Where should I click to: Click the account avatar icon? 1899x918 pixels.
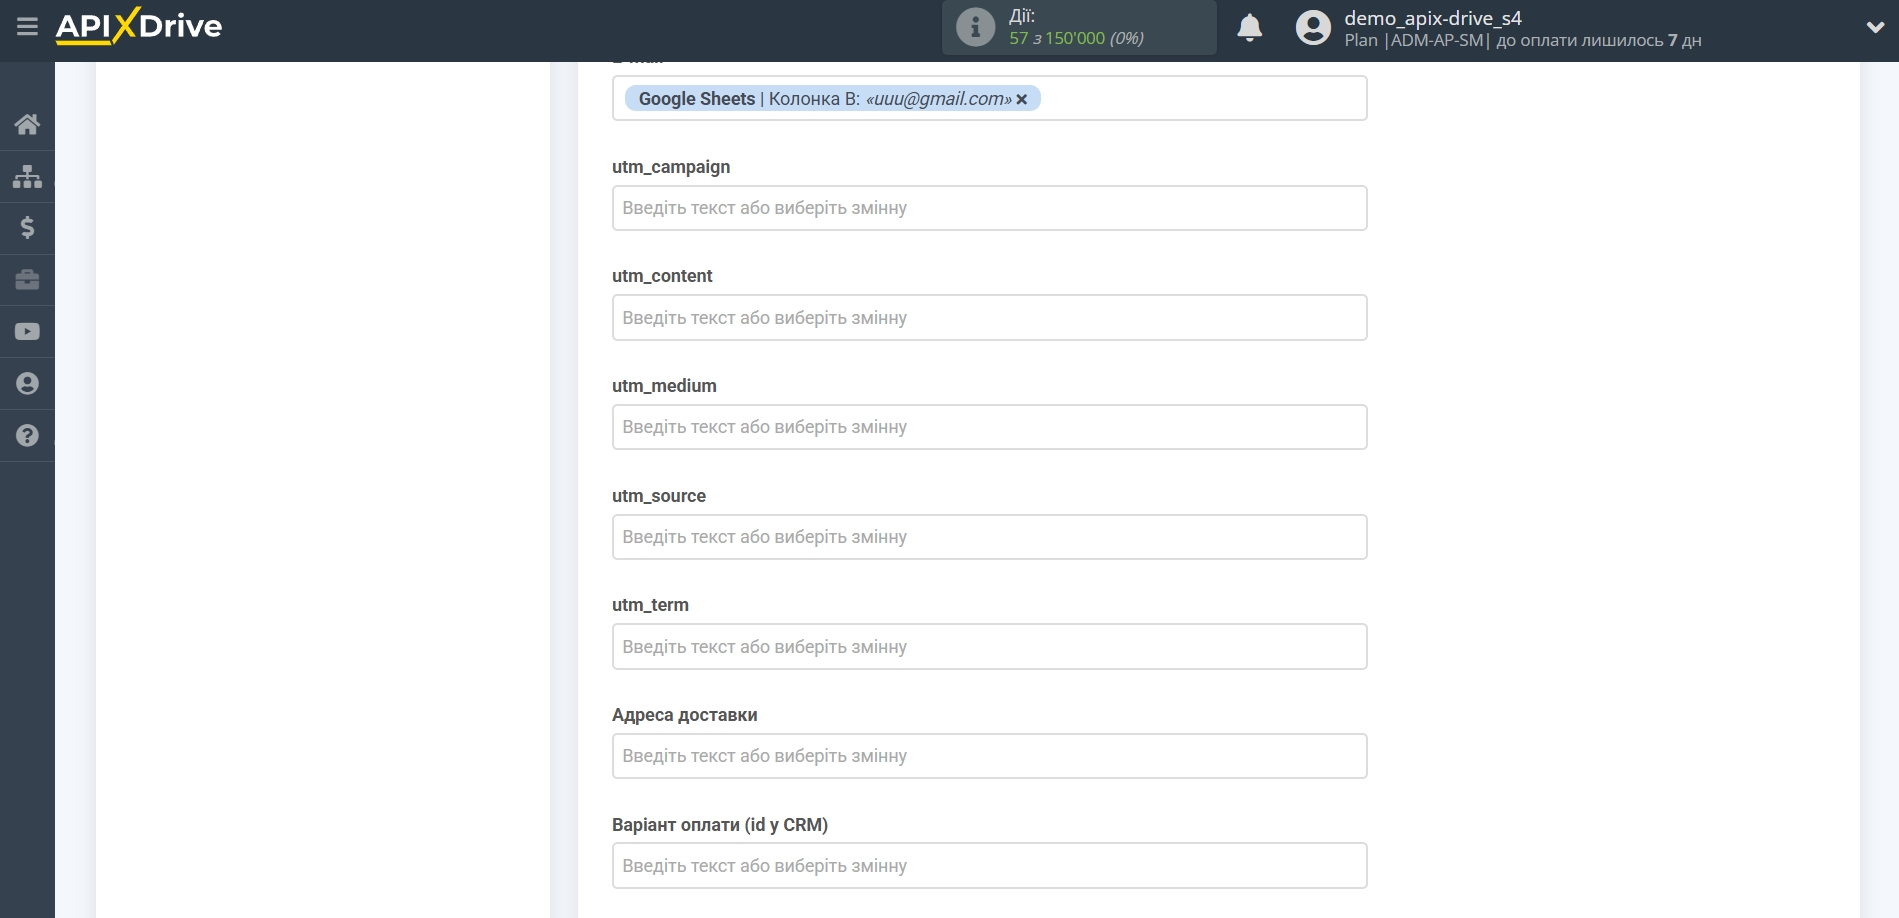click(1313, 27)
